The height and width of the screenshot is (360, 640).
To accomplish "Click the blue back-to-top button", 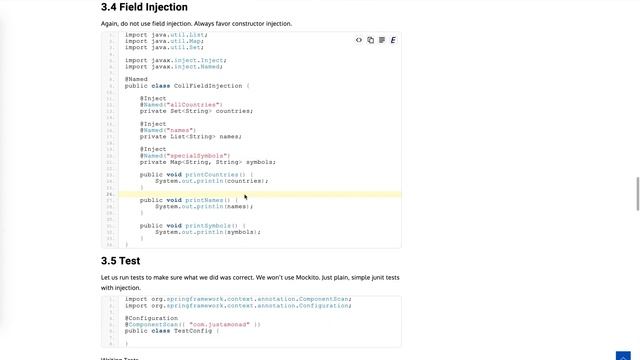I will click(x=623, y=356).
